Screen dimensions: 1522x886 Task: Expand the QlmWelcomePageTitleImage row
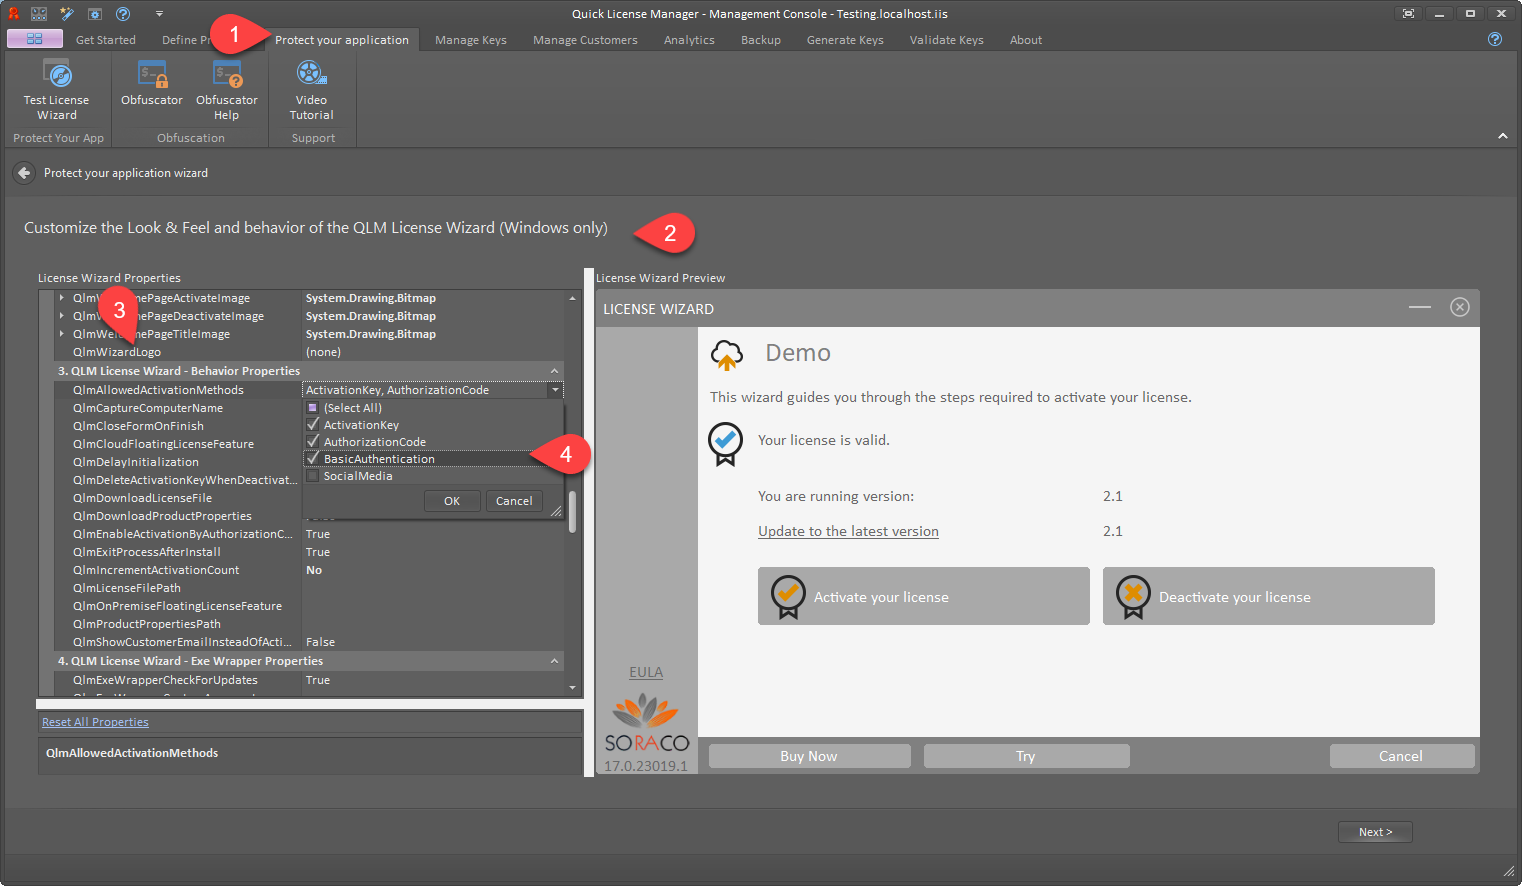(61, 334)
